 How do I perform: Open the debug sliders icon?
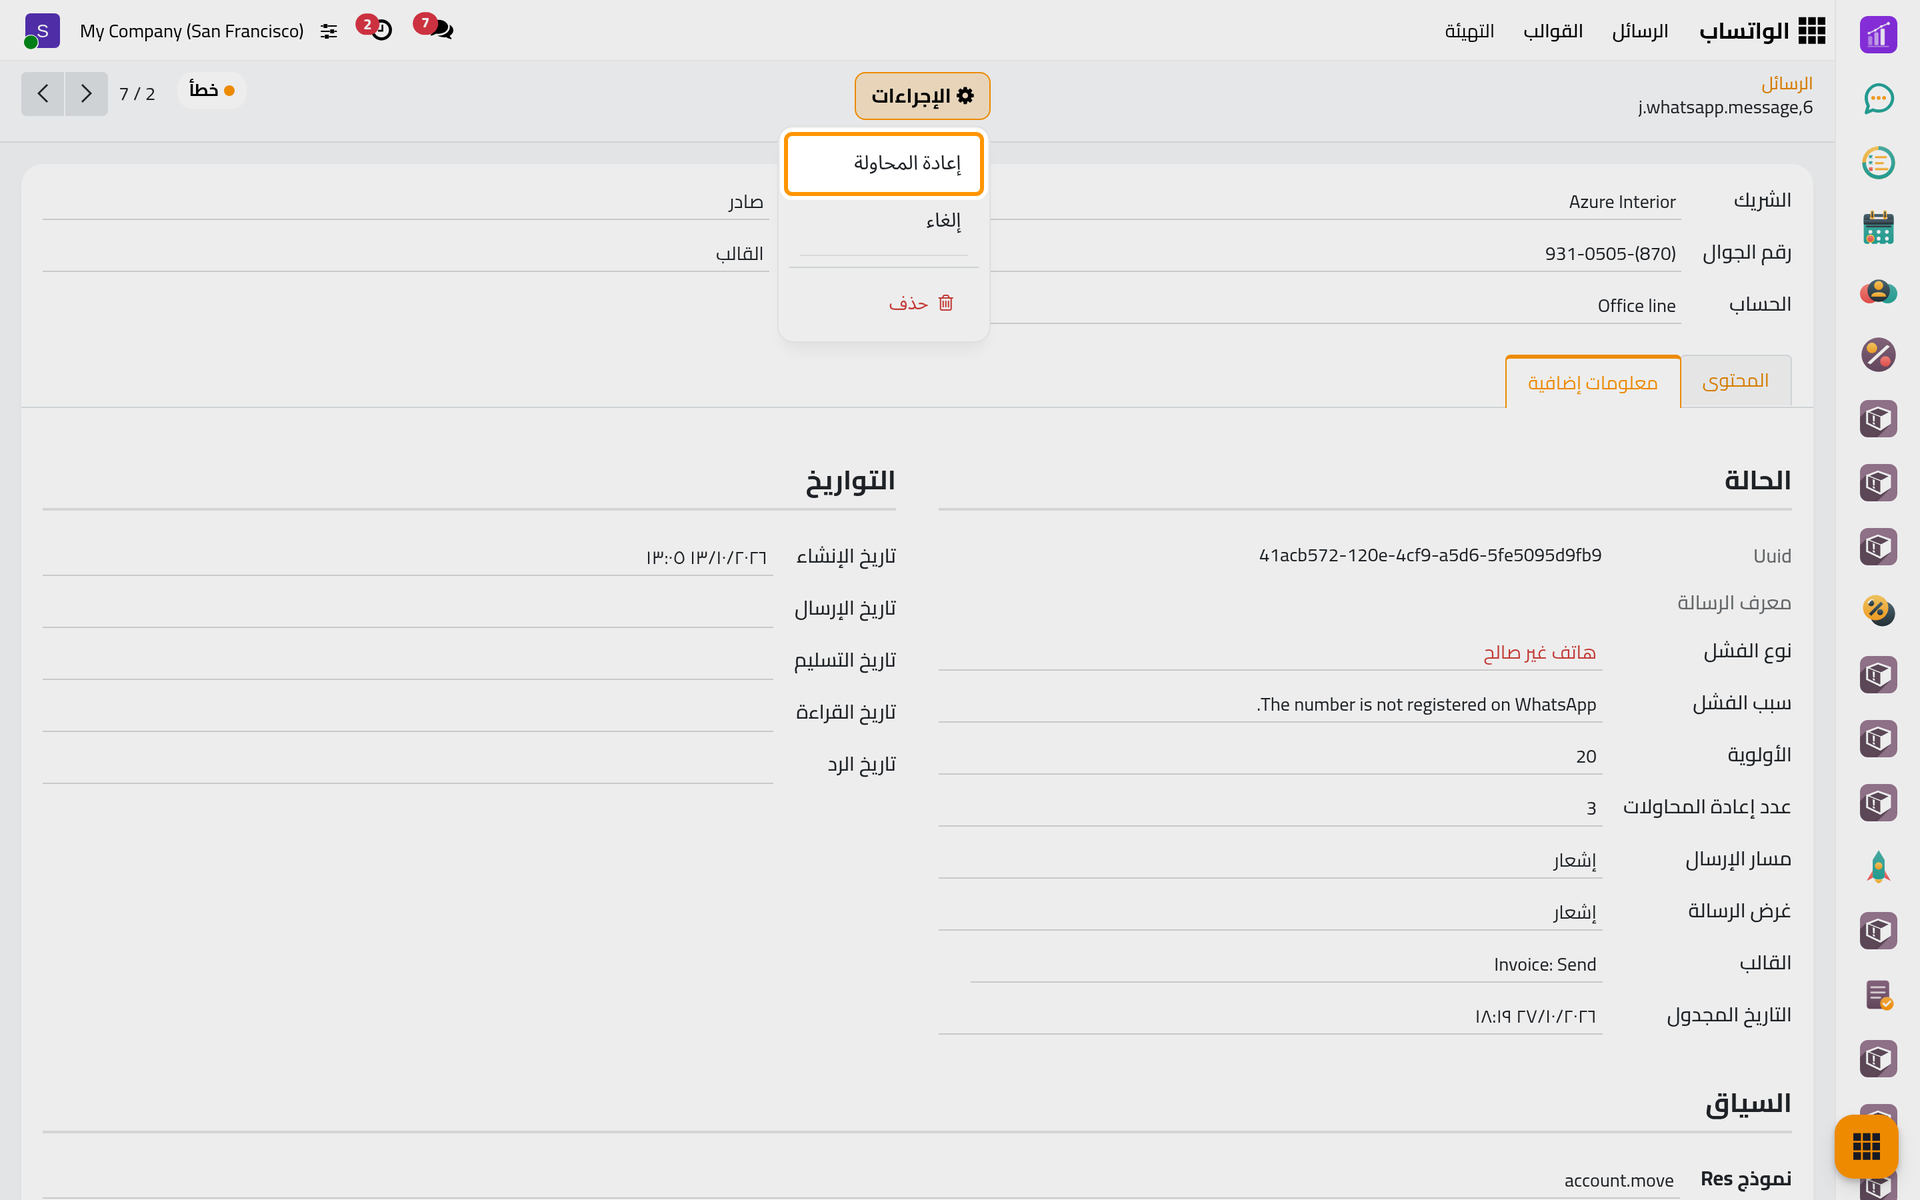pyautogui.click(x=329, y=32)
